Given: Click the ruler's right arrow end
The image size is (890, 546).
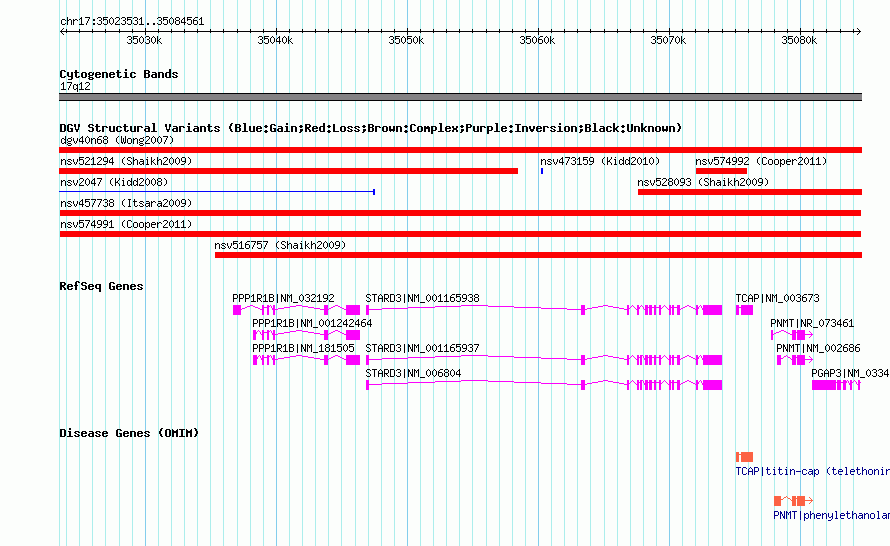Looking at the screenshot, I should tap(858, 31).
